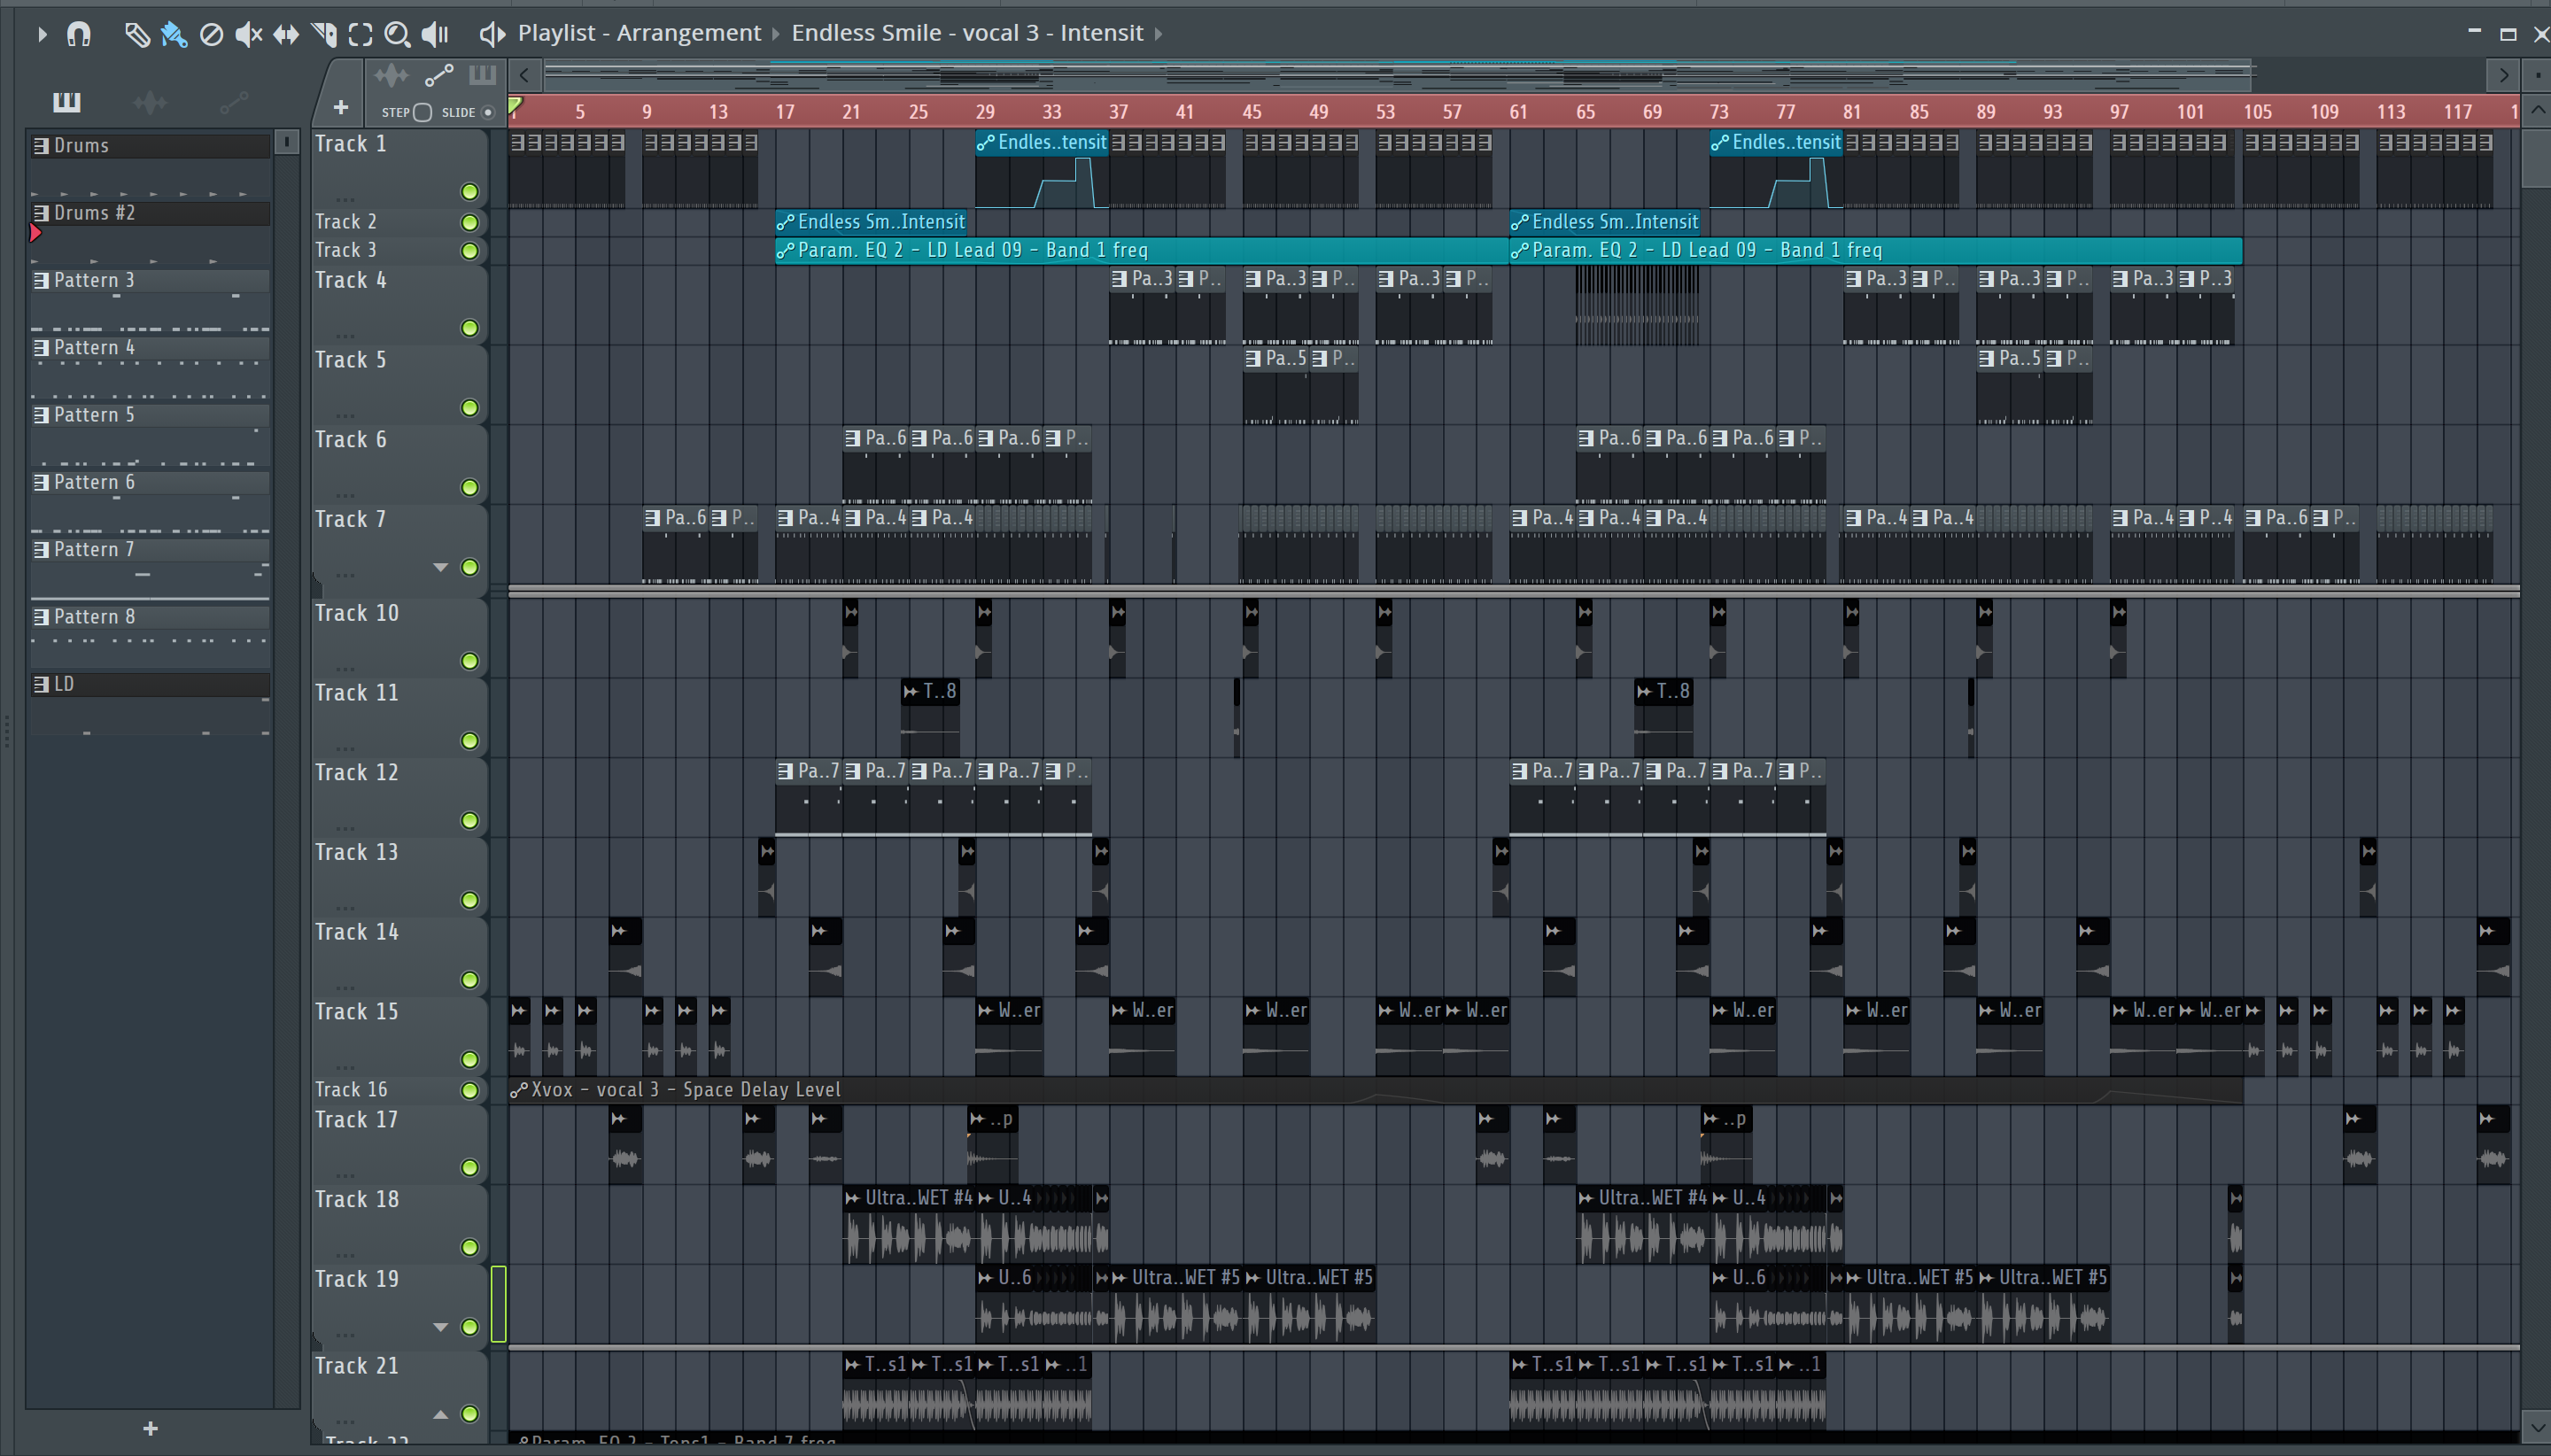Click bar 61 on the timeline ruler

[1518, 112]
